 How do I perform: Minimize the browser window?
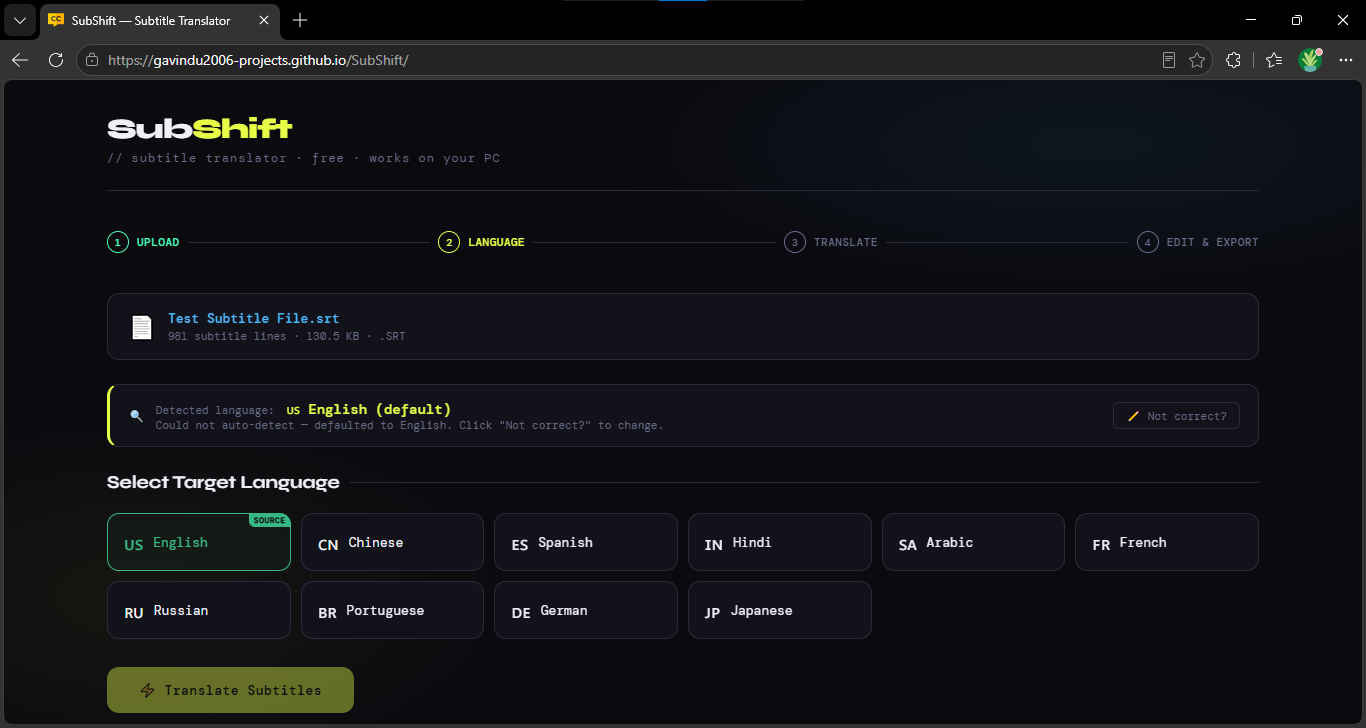tap(1250, 20)
